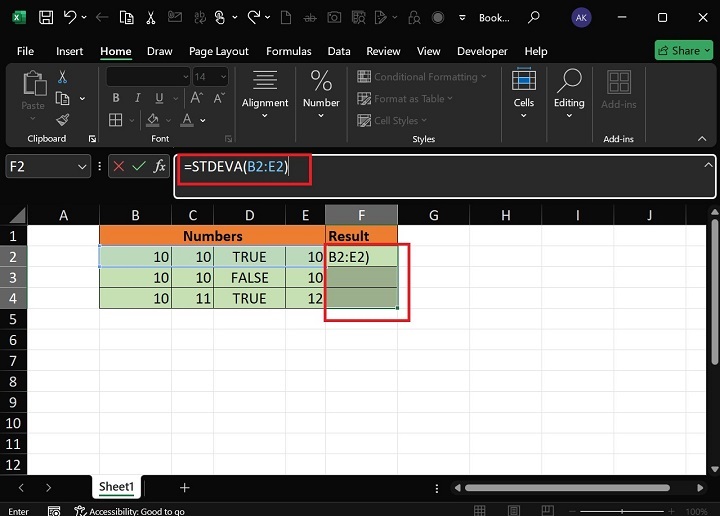Click the Fill Color bucket swatch

click(152, 120)
